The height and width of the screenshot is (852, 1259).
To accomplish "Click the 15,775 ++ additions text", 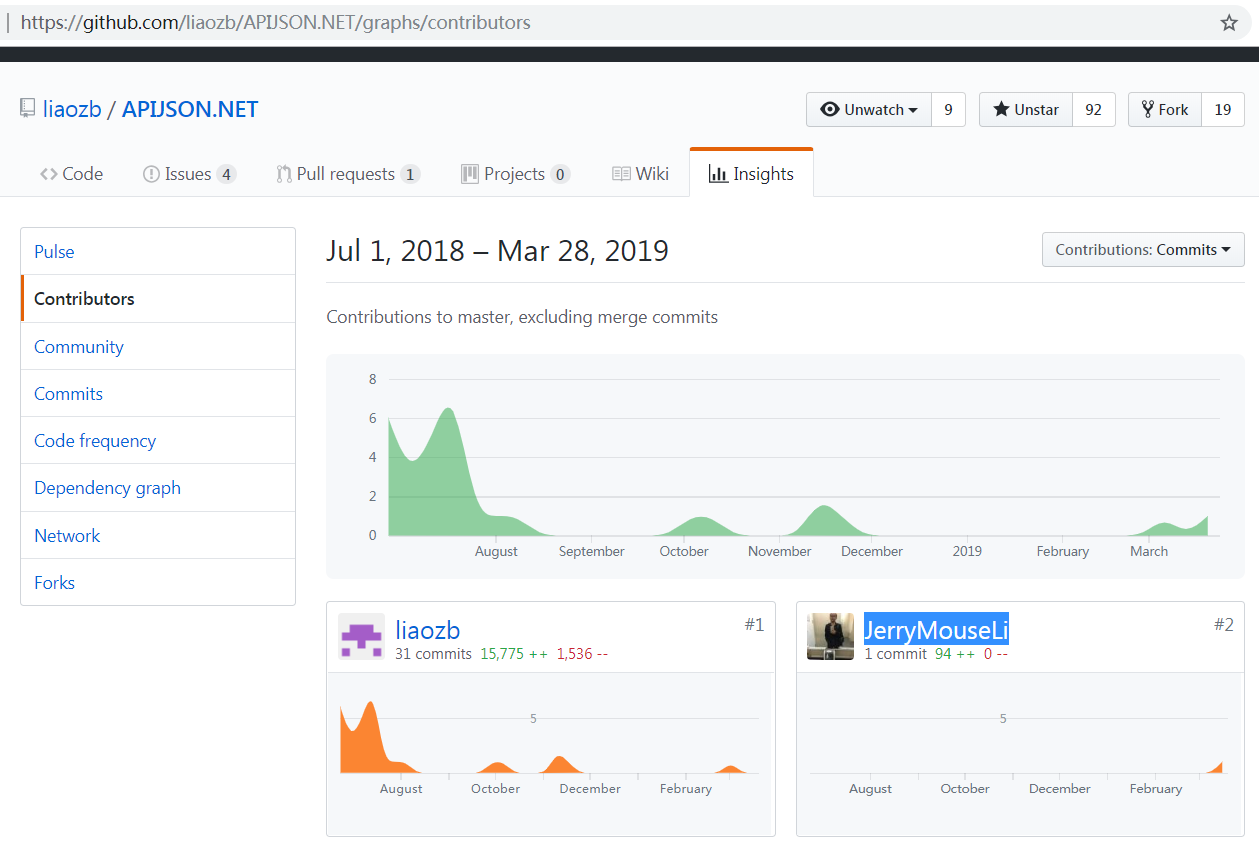I will pos(514,654).
